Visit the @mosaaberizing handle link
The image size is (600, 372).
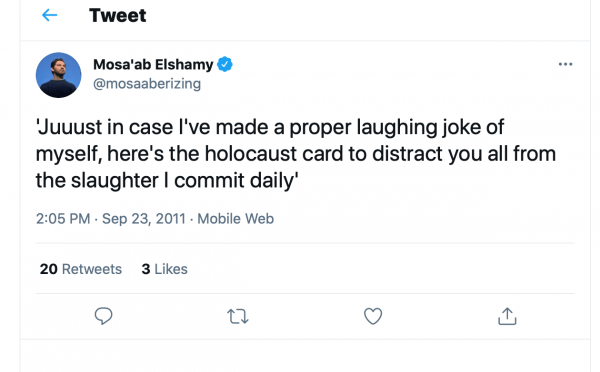click(147, 83)
